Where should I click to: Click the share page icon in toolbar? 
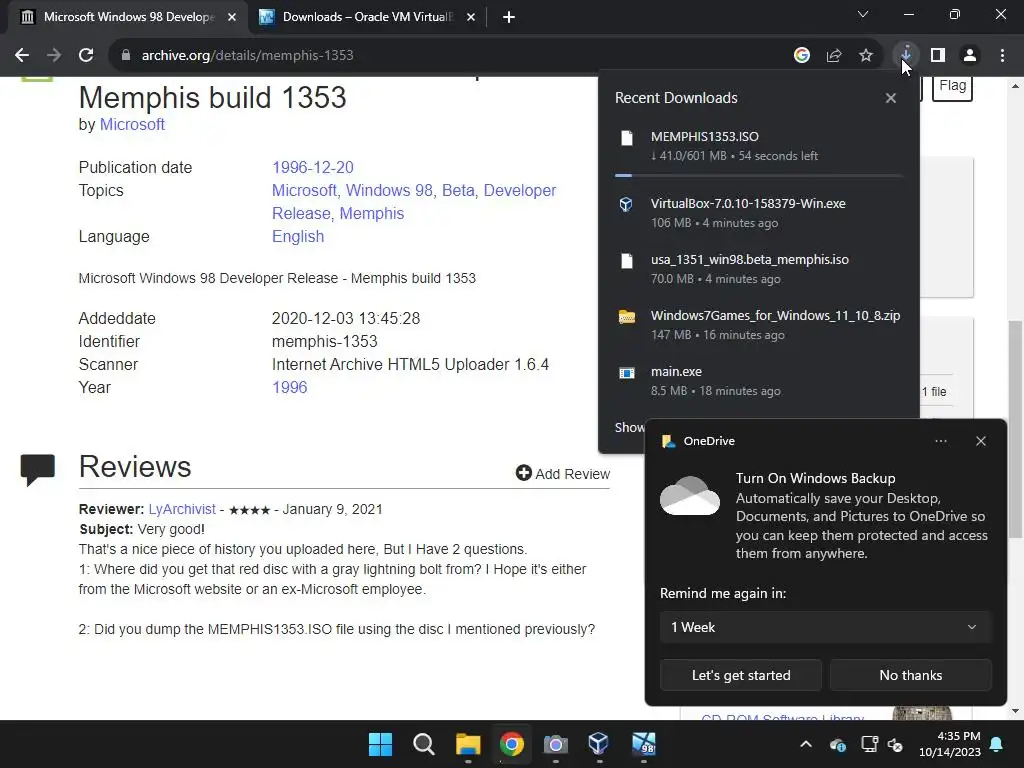[834, 56]
